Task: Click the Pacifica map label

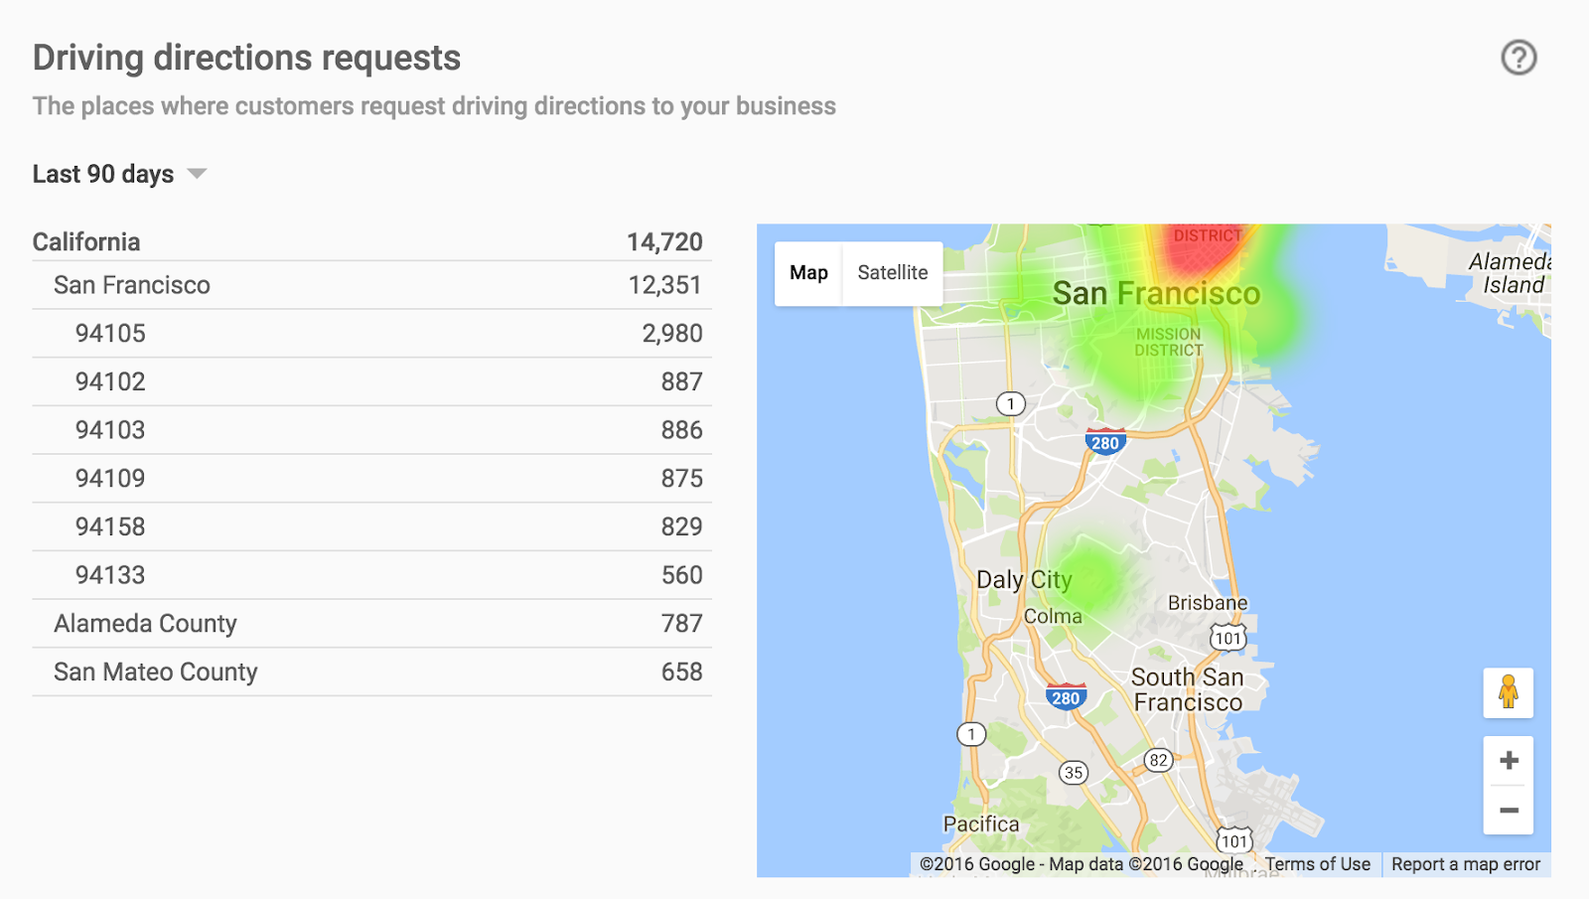Action: pyautogui.click(x=981, y=824)
